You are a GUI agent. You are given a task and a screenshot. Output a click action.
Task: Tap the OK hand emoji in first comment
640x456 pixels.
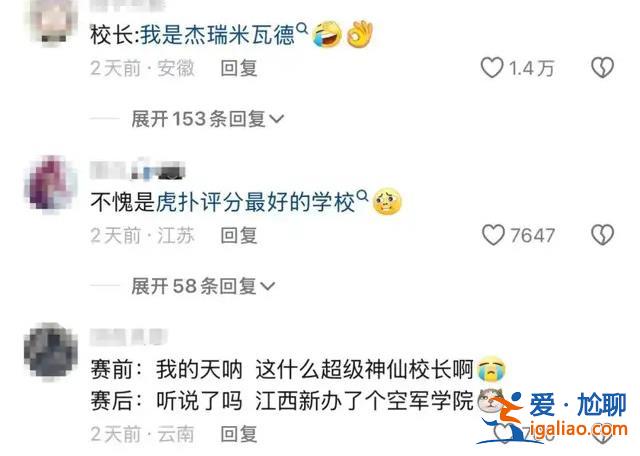coord(360,34)
